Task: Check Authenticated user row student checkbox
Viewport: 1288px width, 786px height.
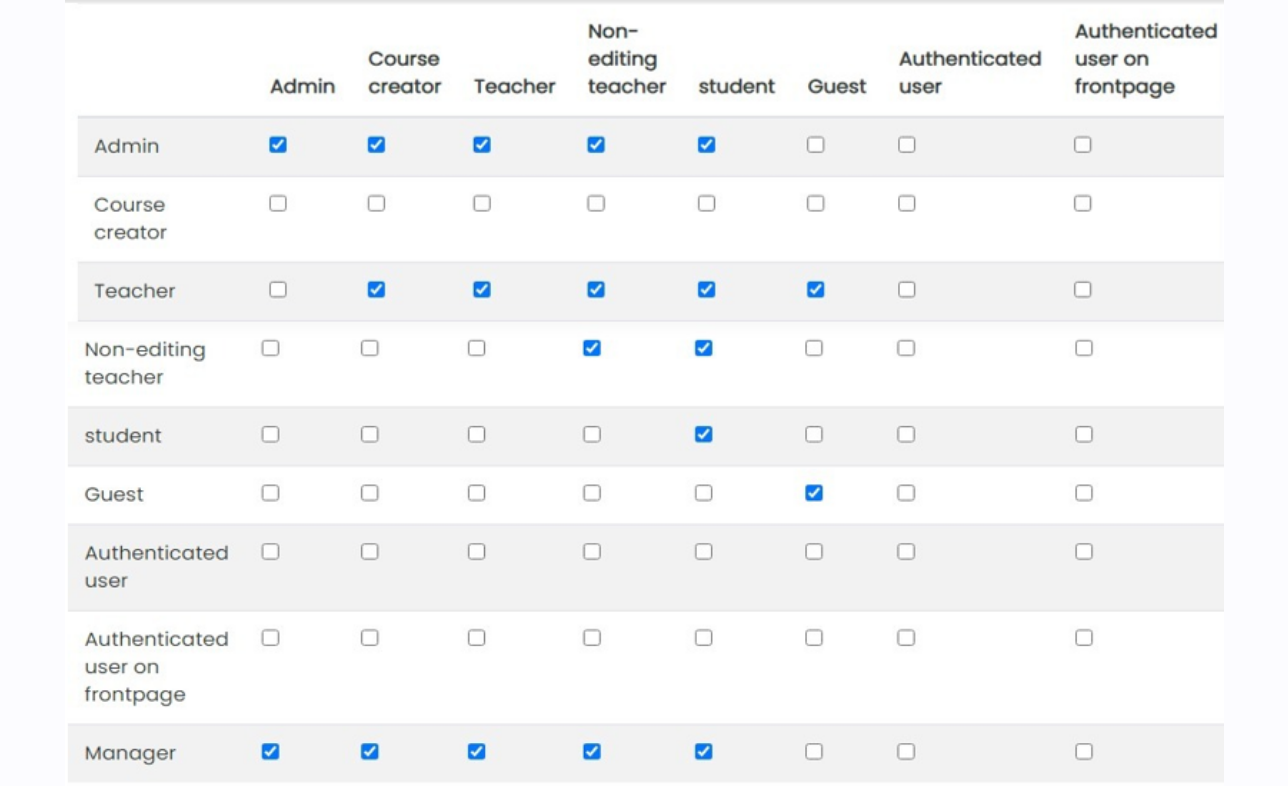Action: click(704, 551)
